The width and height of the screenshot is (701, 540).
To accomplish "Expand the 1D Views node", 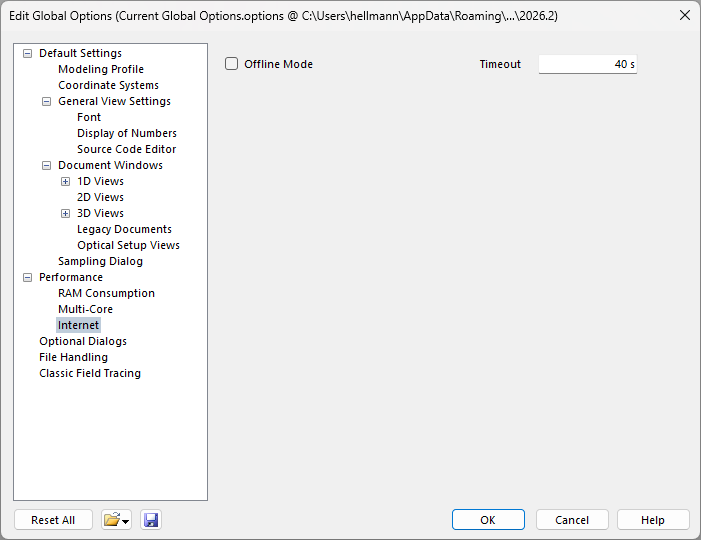I will pos(65,181).
